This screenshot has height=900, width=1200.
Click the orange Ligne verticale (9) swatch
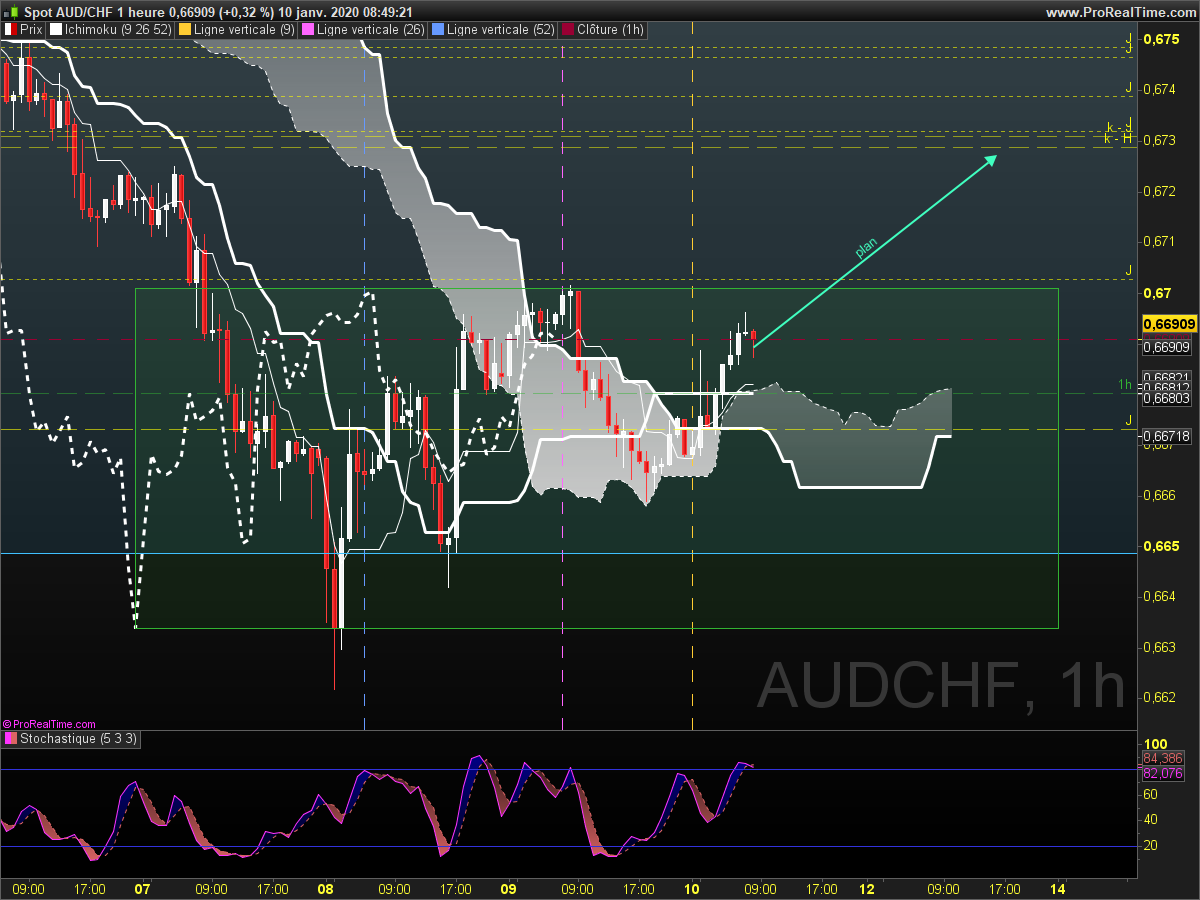coord(184,30)
